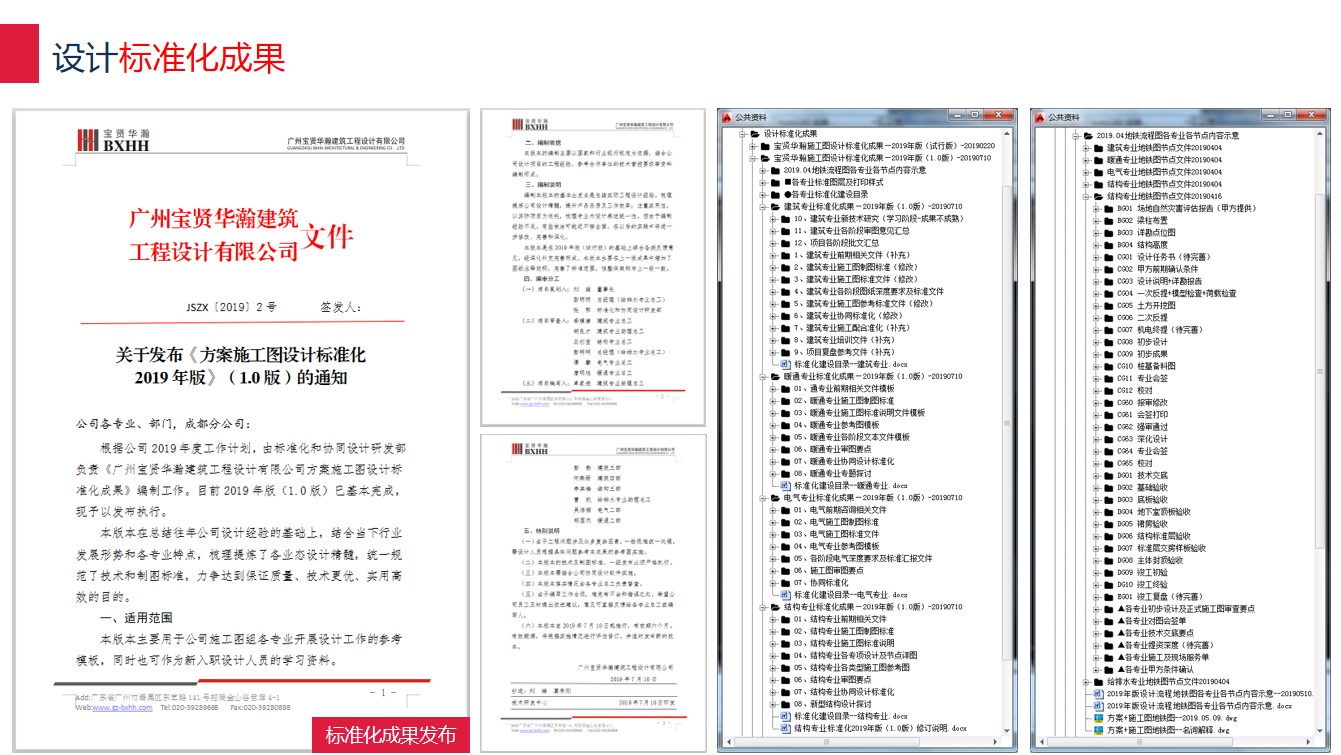Click the docx icon for 标准化建设目录--电气专业.docx

(x=785, y=594)
